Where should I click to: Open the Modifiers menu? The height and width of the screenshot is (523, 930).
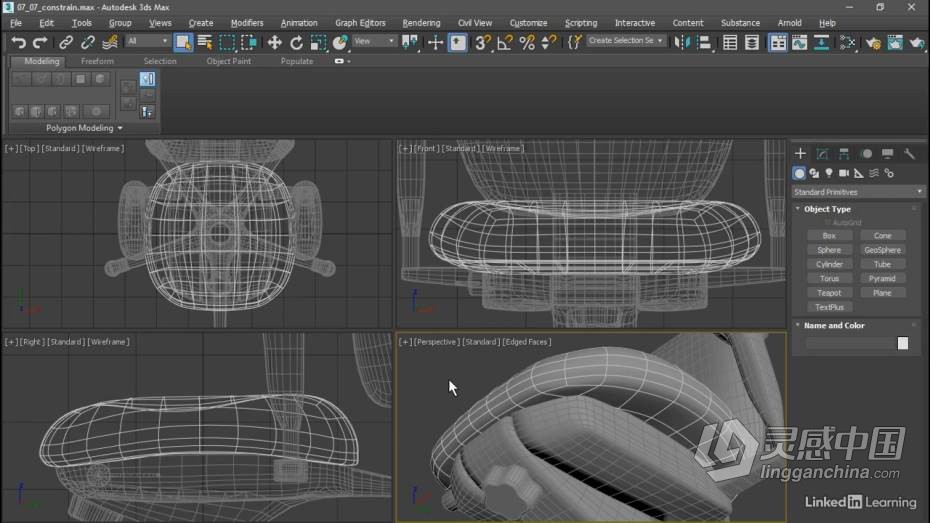pyautogui.click(x=247, y=23)
